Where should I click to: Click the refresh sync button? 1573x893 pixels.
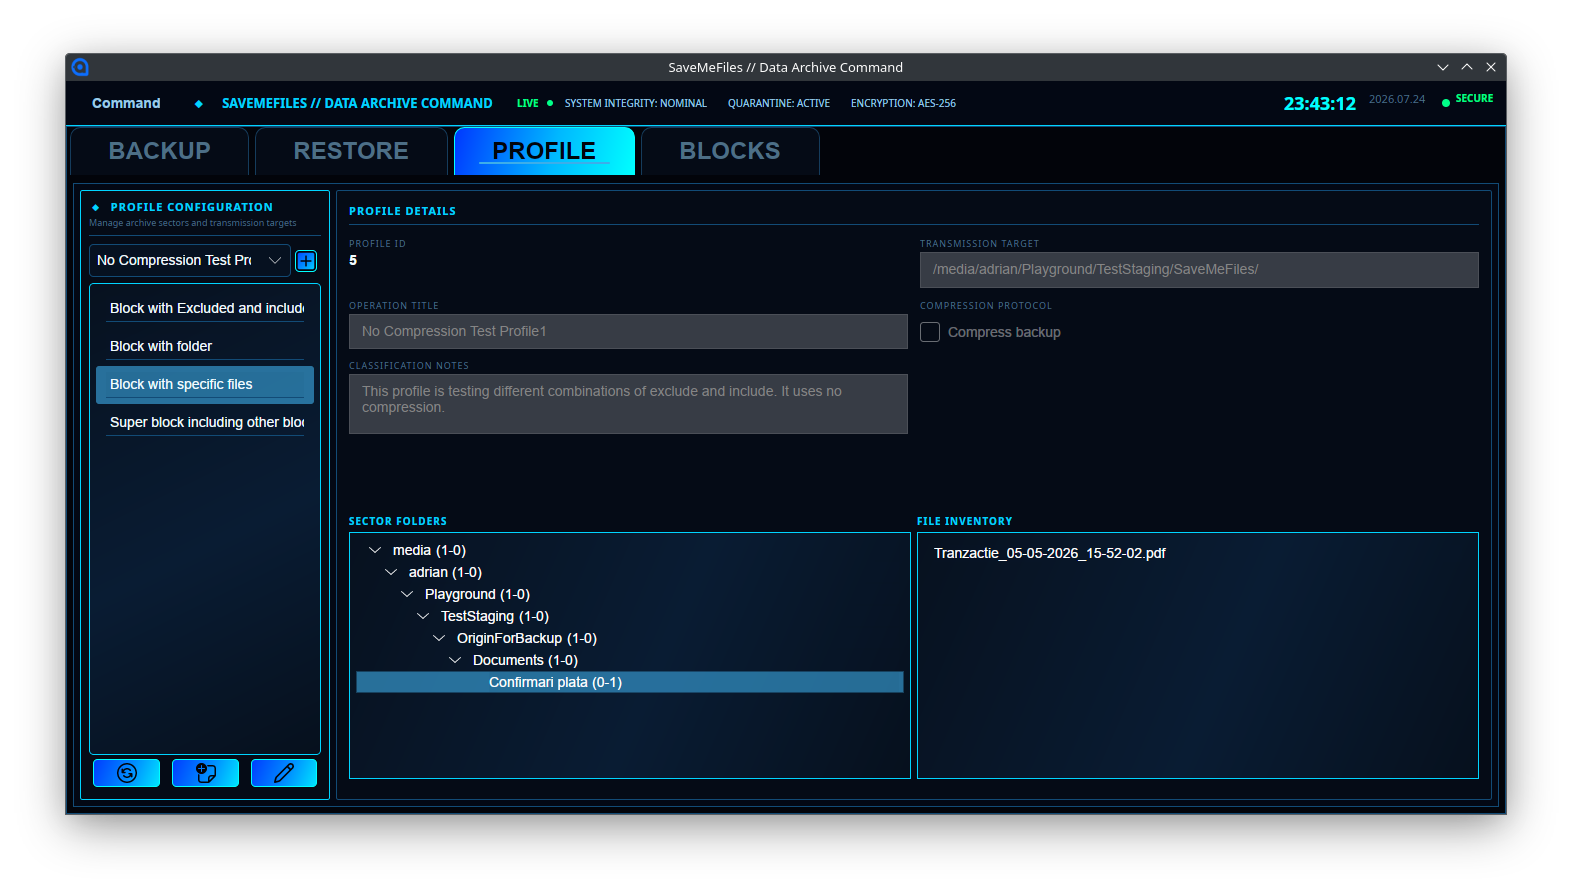pos(127,773)
